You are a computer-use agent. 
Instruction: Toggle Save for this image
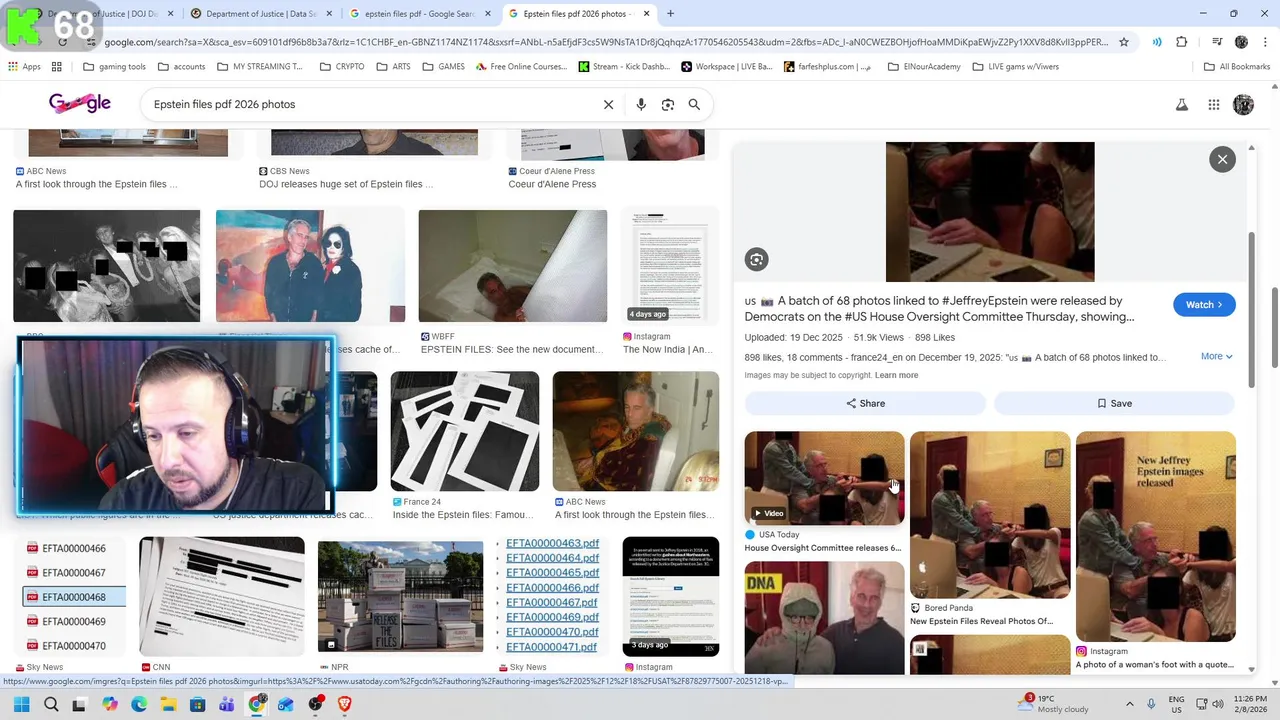pos(1114,403)
